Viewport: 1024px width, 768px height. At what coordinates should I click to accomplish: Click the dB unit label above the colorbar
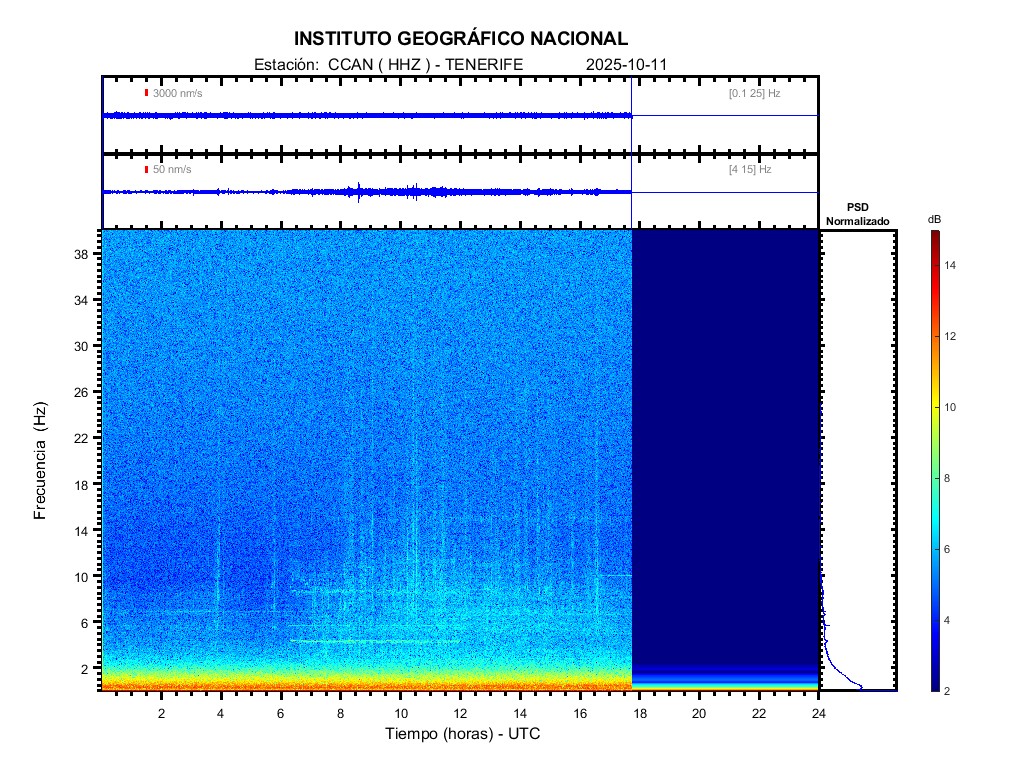[934, 218]
